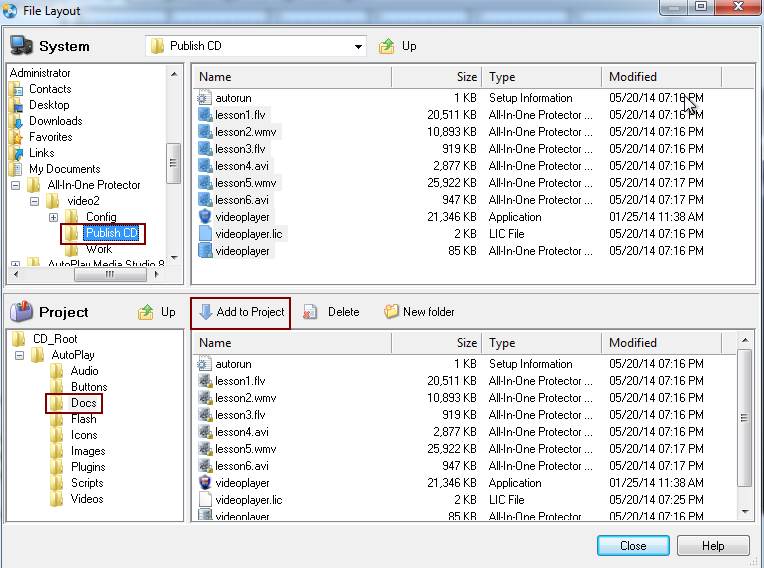Select the Videos folder in Project tree
Screen dimensions: 764x568
(x=86, y=499)
